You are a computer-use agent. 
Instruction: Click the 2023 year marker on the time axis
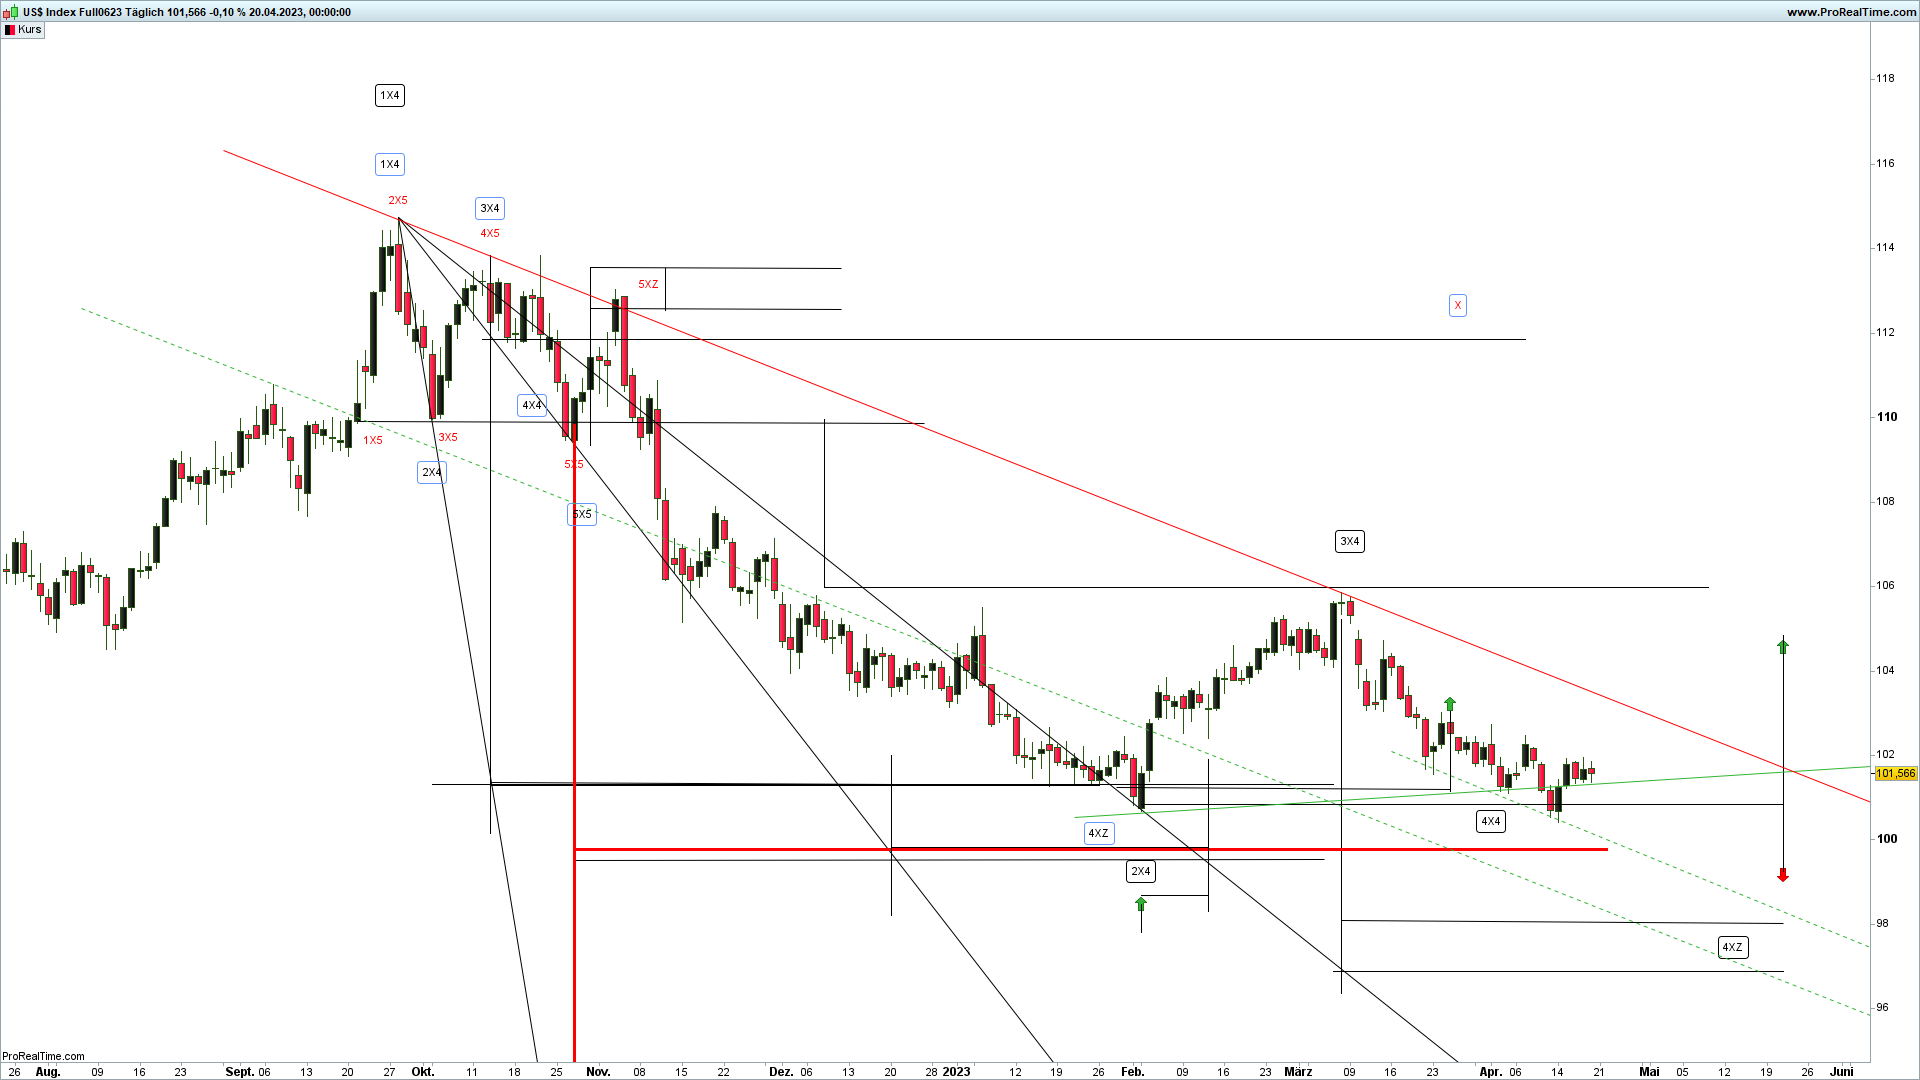tap(956, 1072)
